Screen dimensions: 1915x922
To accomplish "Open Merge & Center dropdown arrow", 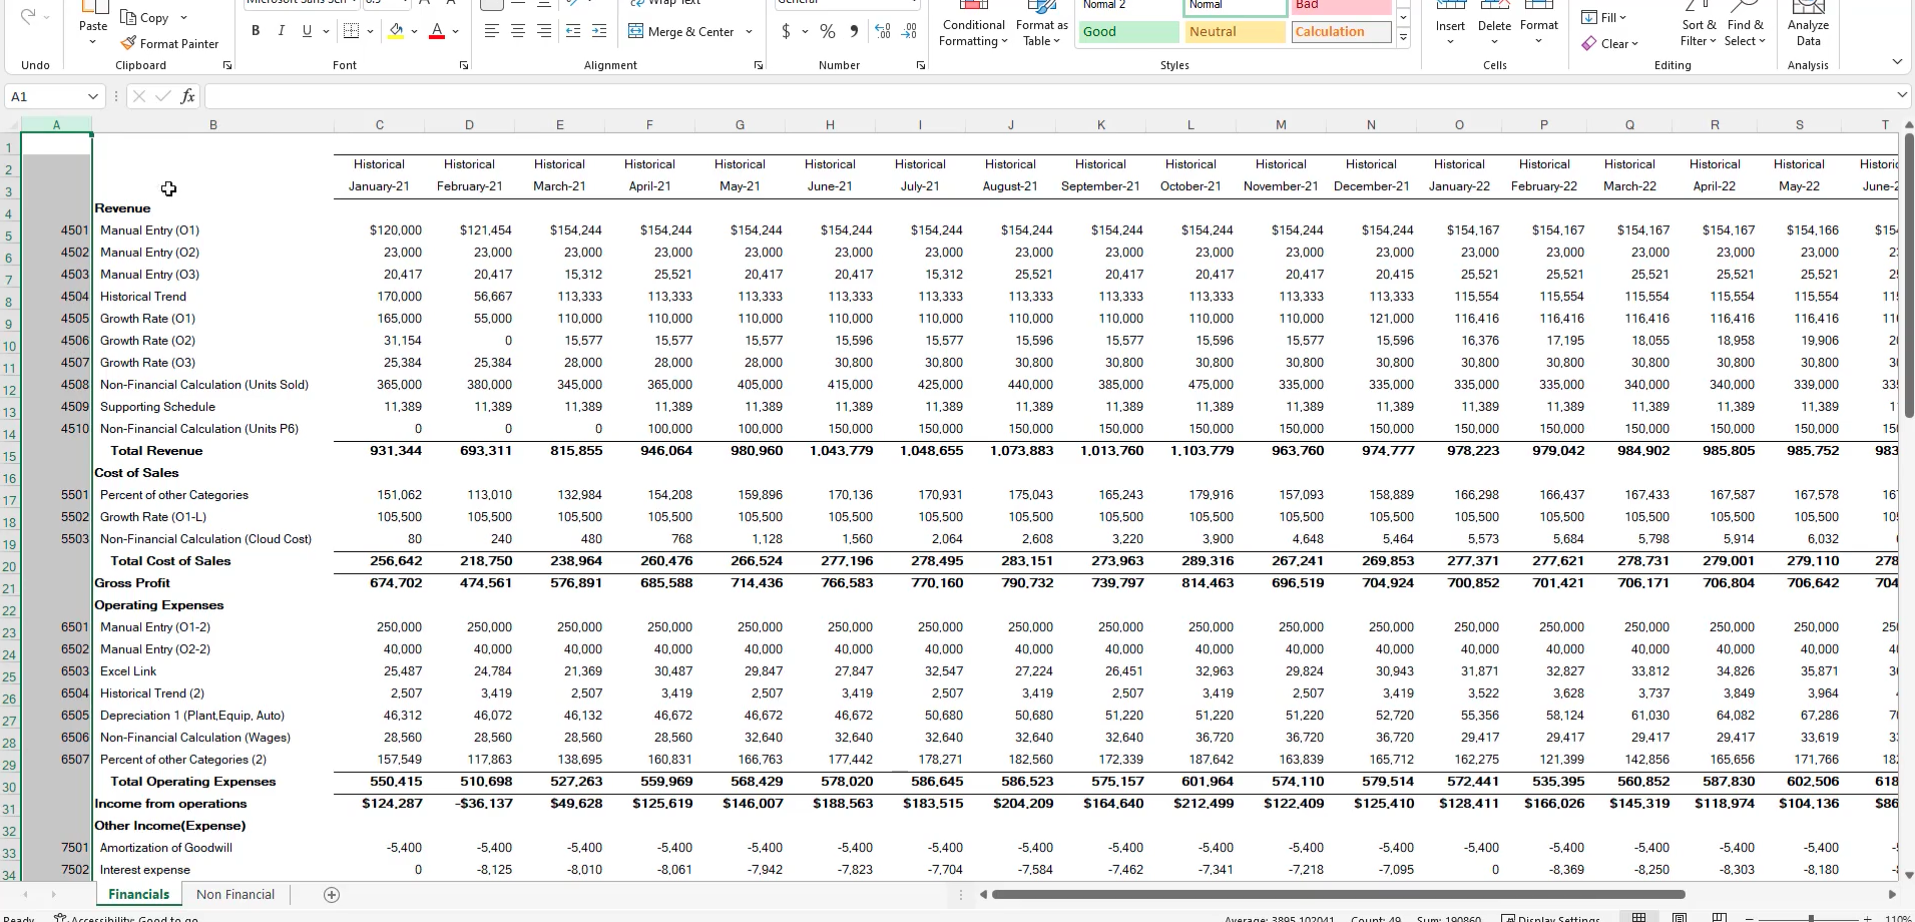I will 749,31.
